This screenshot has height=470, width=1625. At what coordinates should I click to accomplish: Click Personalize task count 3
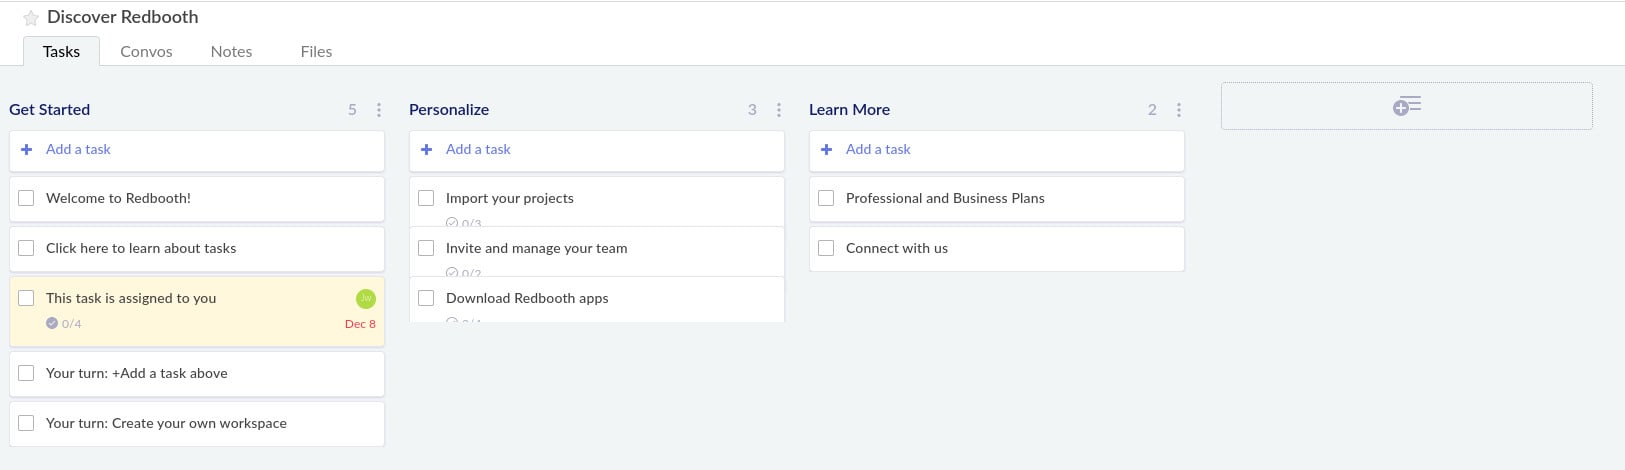point(752,110)
